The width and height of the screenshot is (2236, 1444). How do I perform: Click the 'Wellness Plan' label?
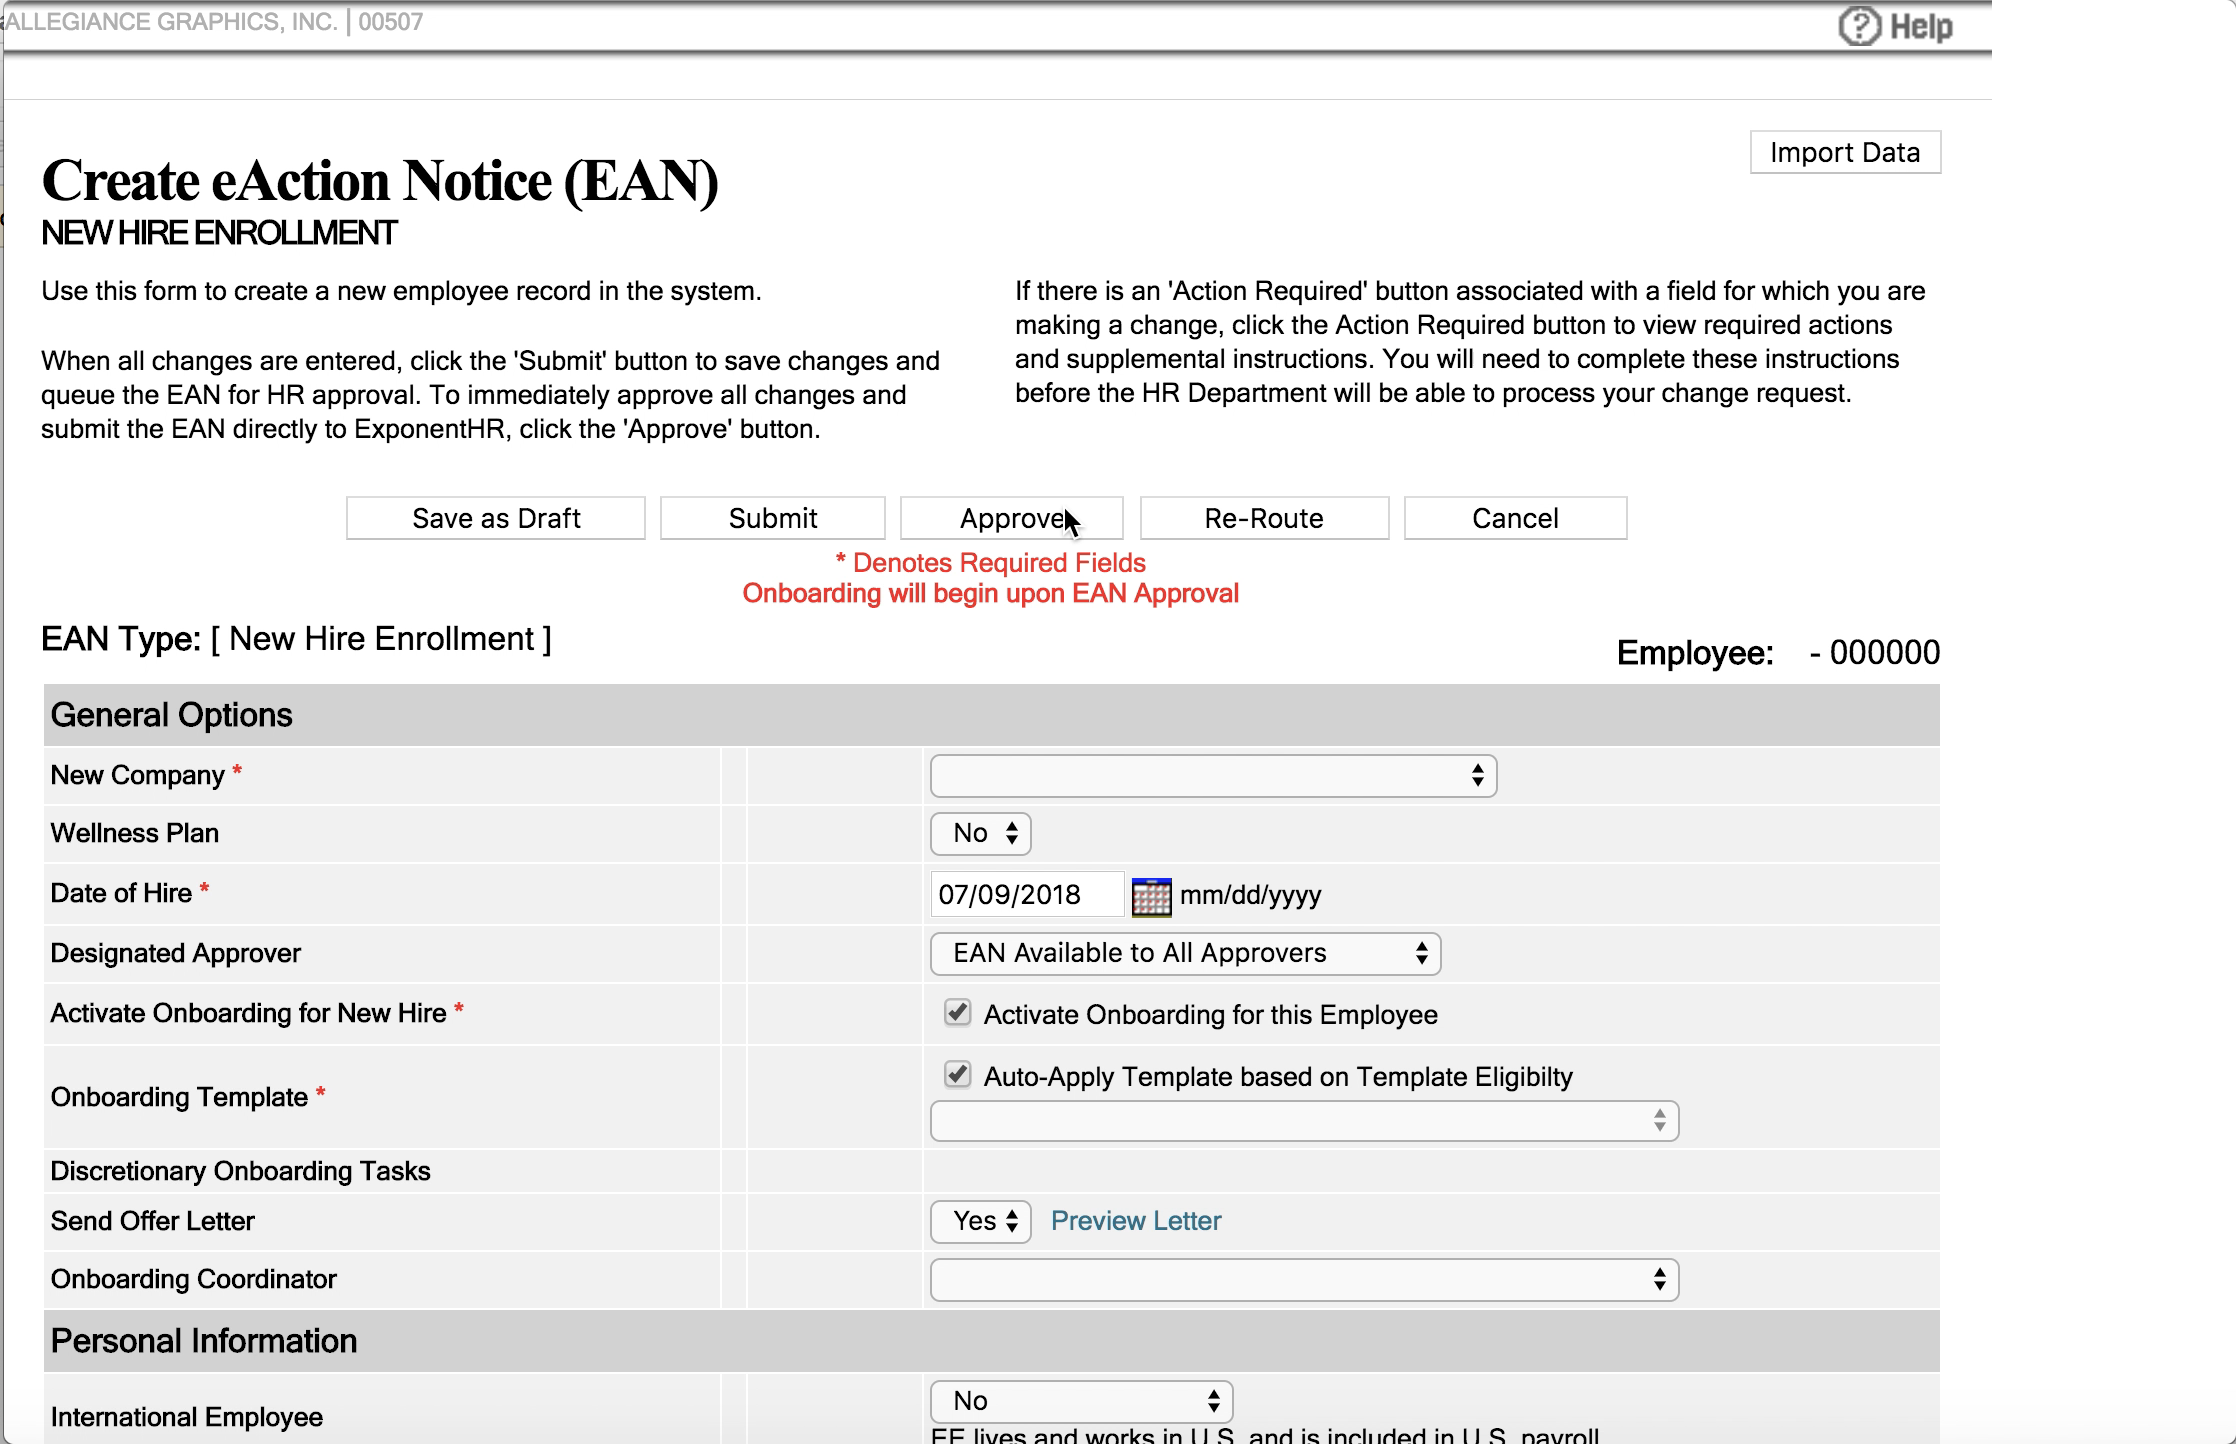pyautogui.click(x=134, y=833)
